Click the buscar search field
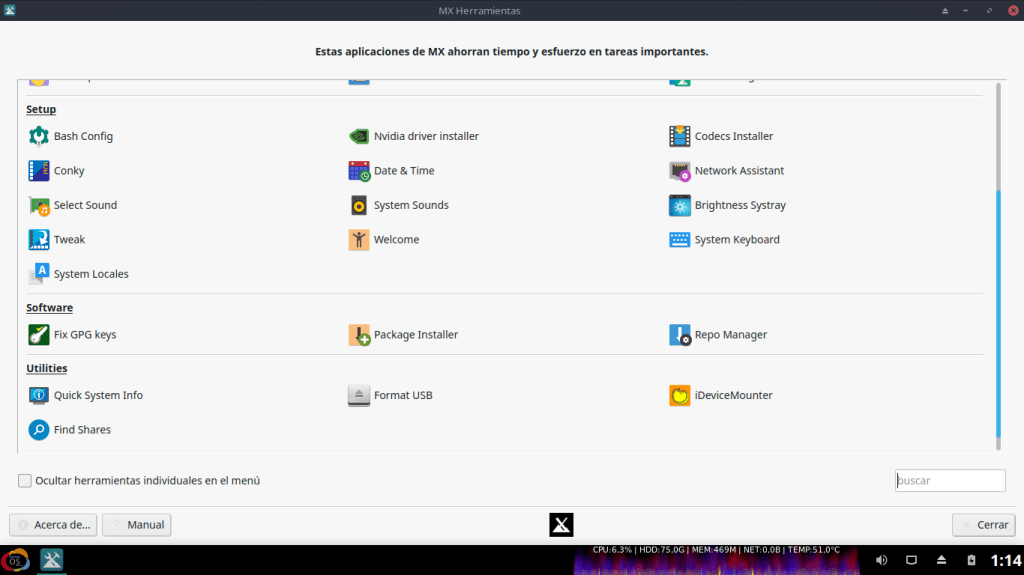 tap(949, 481)
